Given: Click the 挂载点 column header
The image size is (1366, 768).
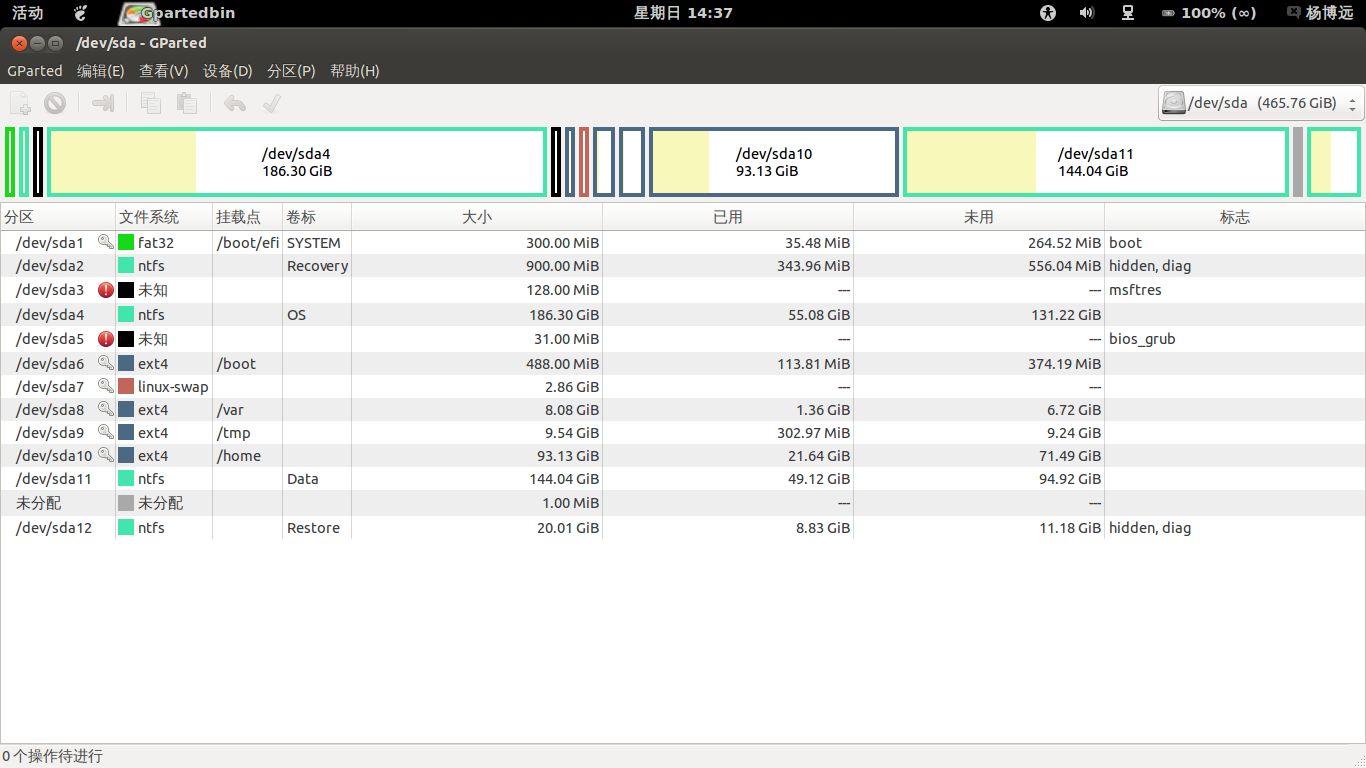Looking at the screenshot, I should tap(248, 217).
